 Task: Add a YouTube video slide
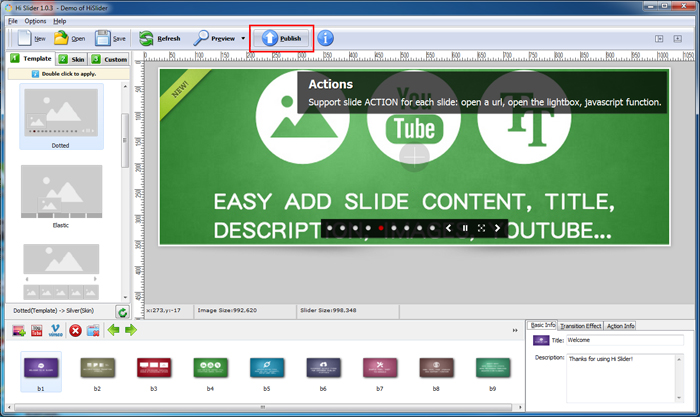click(37, 331)
